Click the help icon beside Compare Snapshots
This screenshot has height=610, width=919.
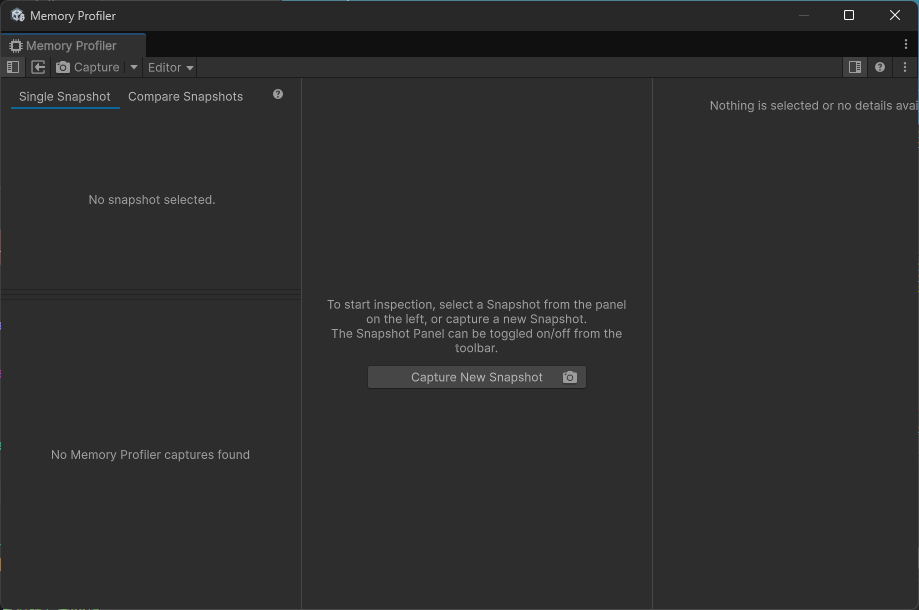tap(277, 93)
